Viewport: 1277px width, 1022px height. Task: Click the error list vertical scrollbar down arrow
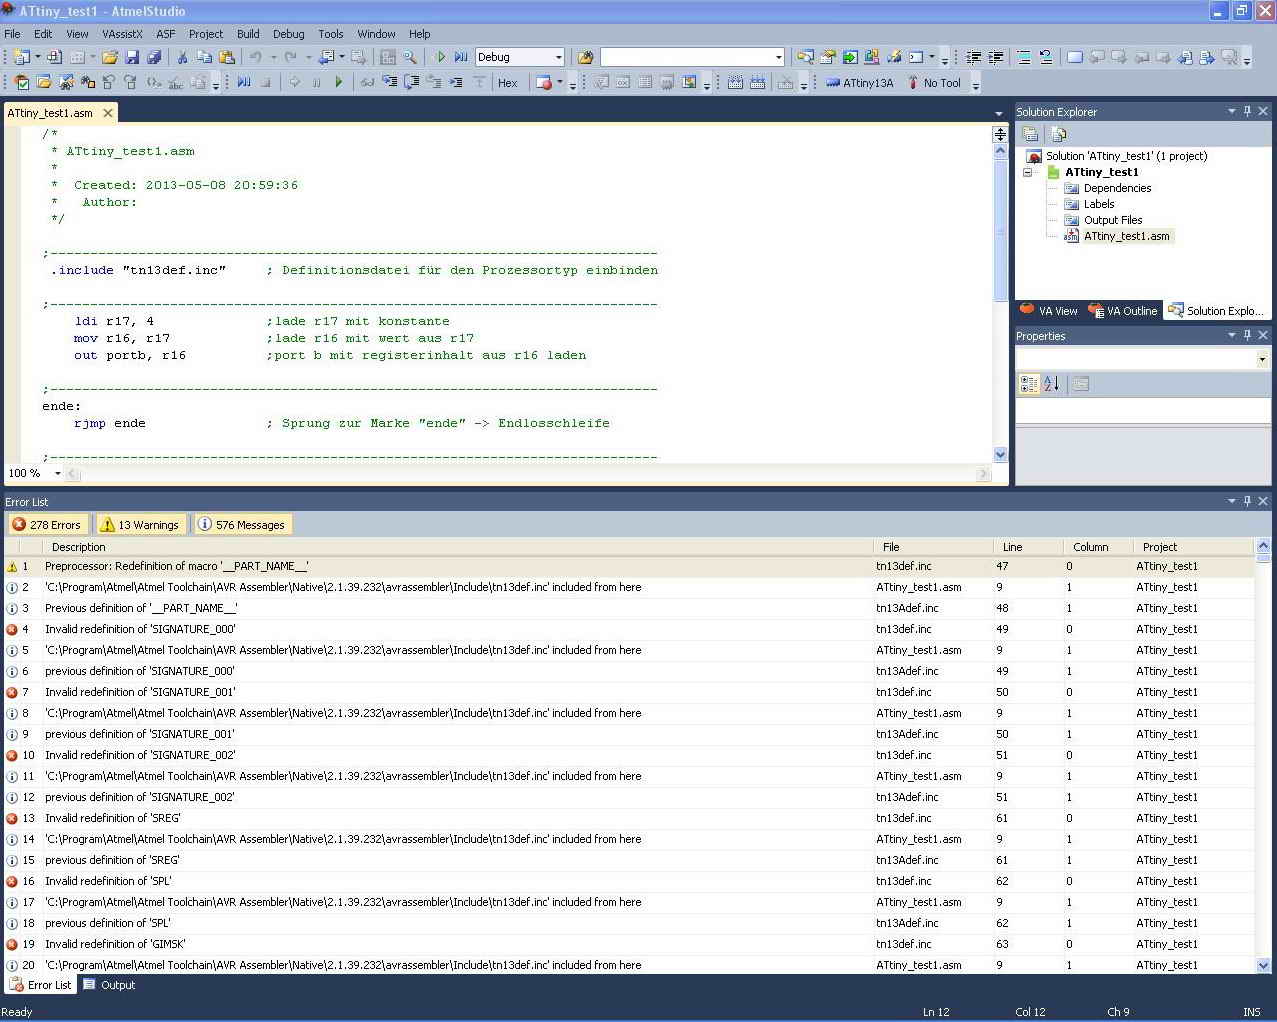tap(1263, 965)
